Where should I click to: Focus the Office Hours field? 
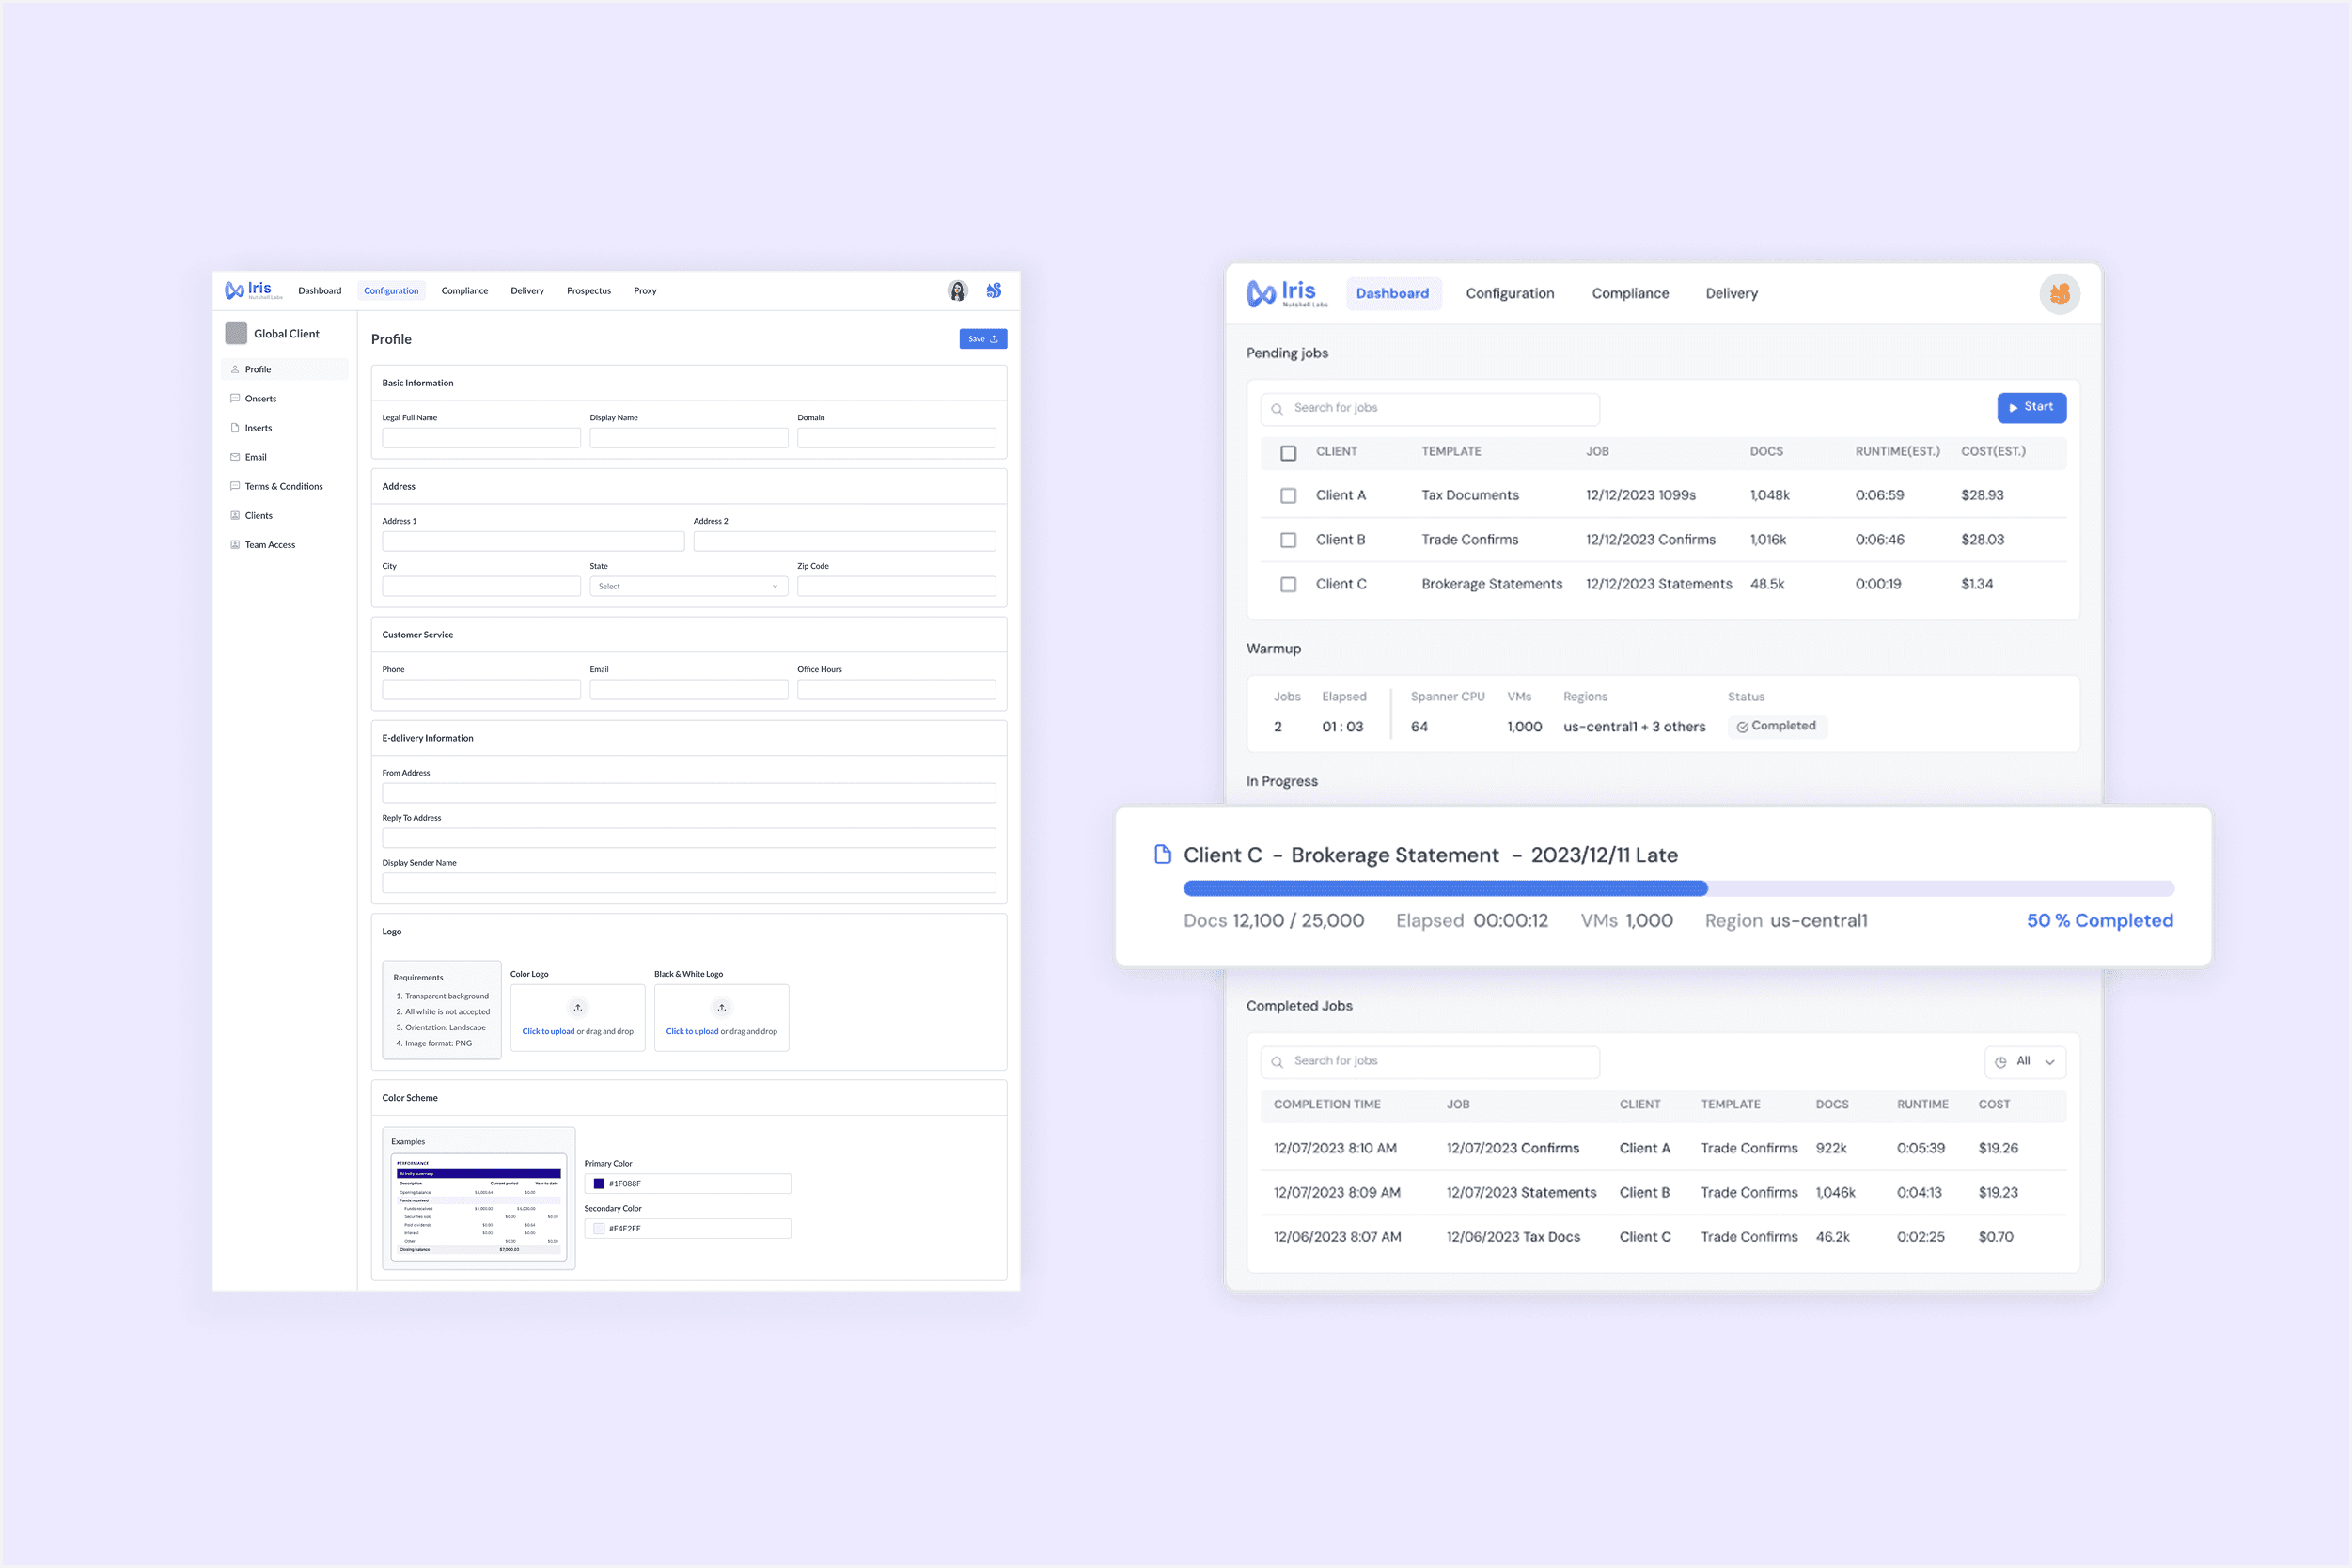pyautogui.click(x=896, y=690)
